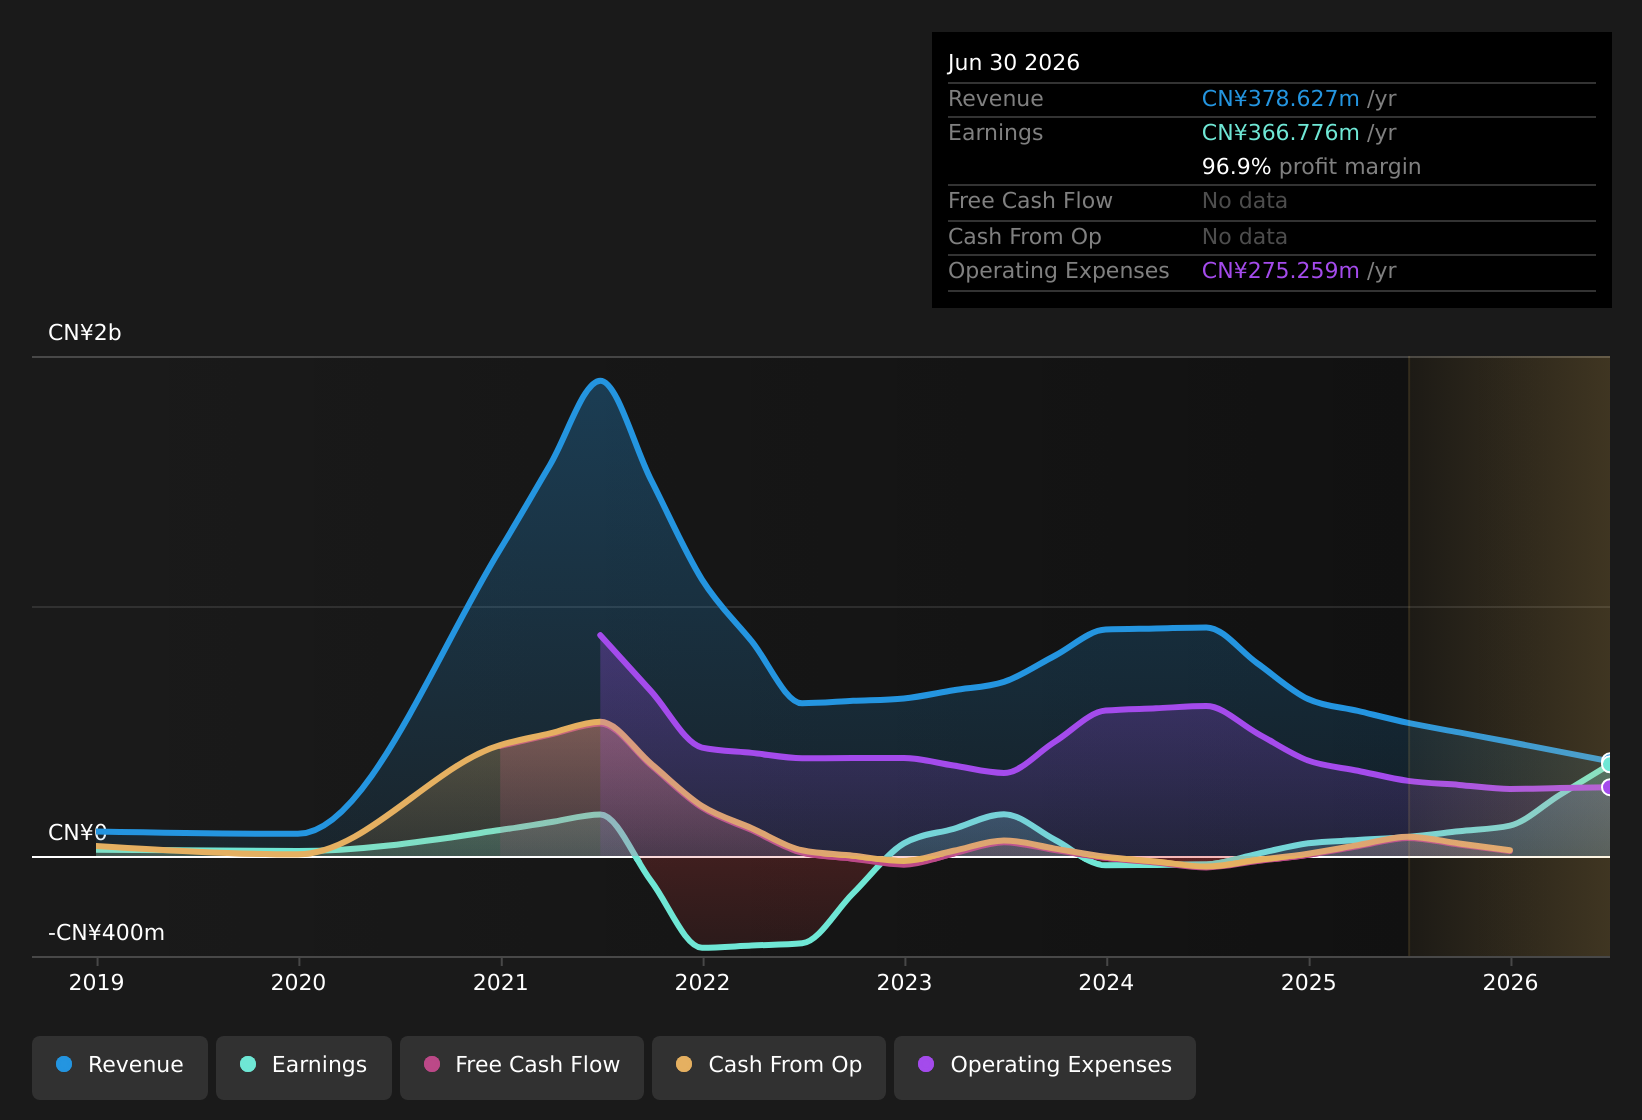Click the Jun 30 2026 tooltip date

point(1014,63)
